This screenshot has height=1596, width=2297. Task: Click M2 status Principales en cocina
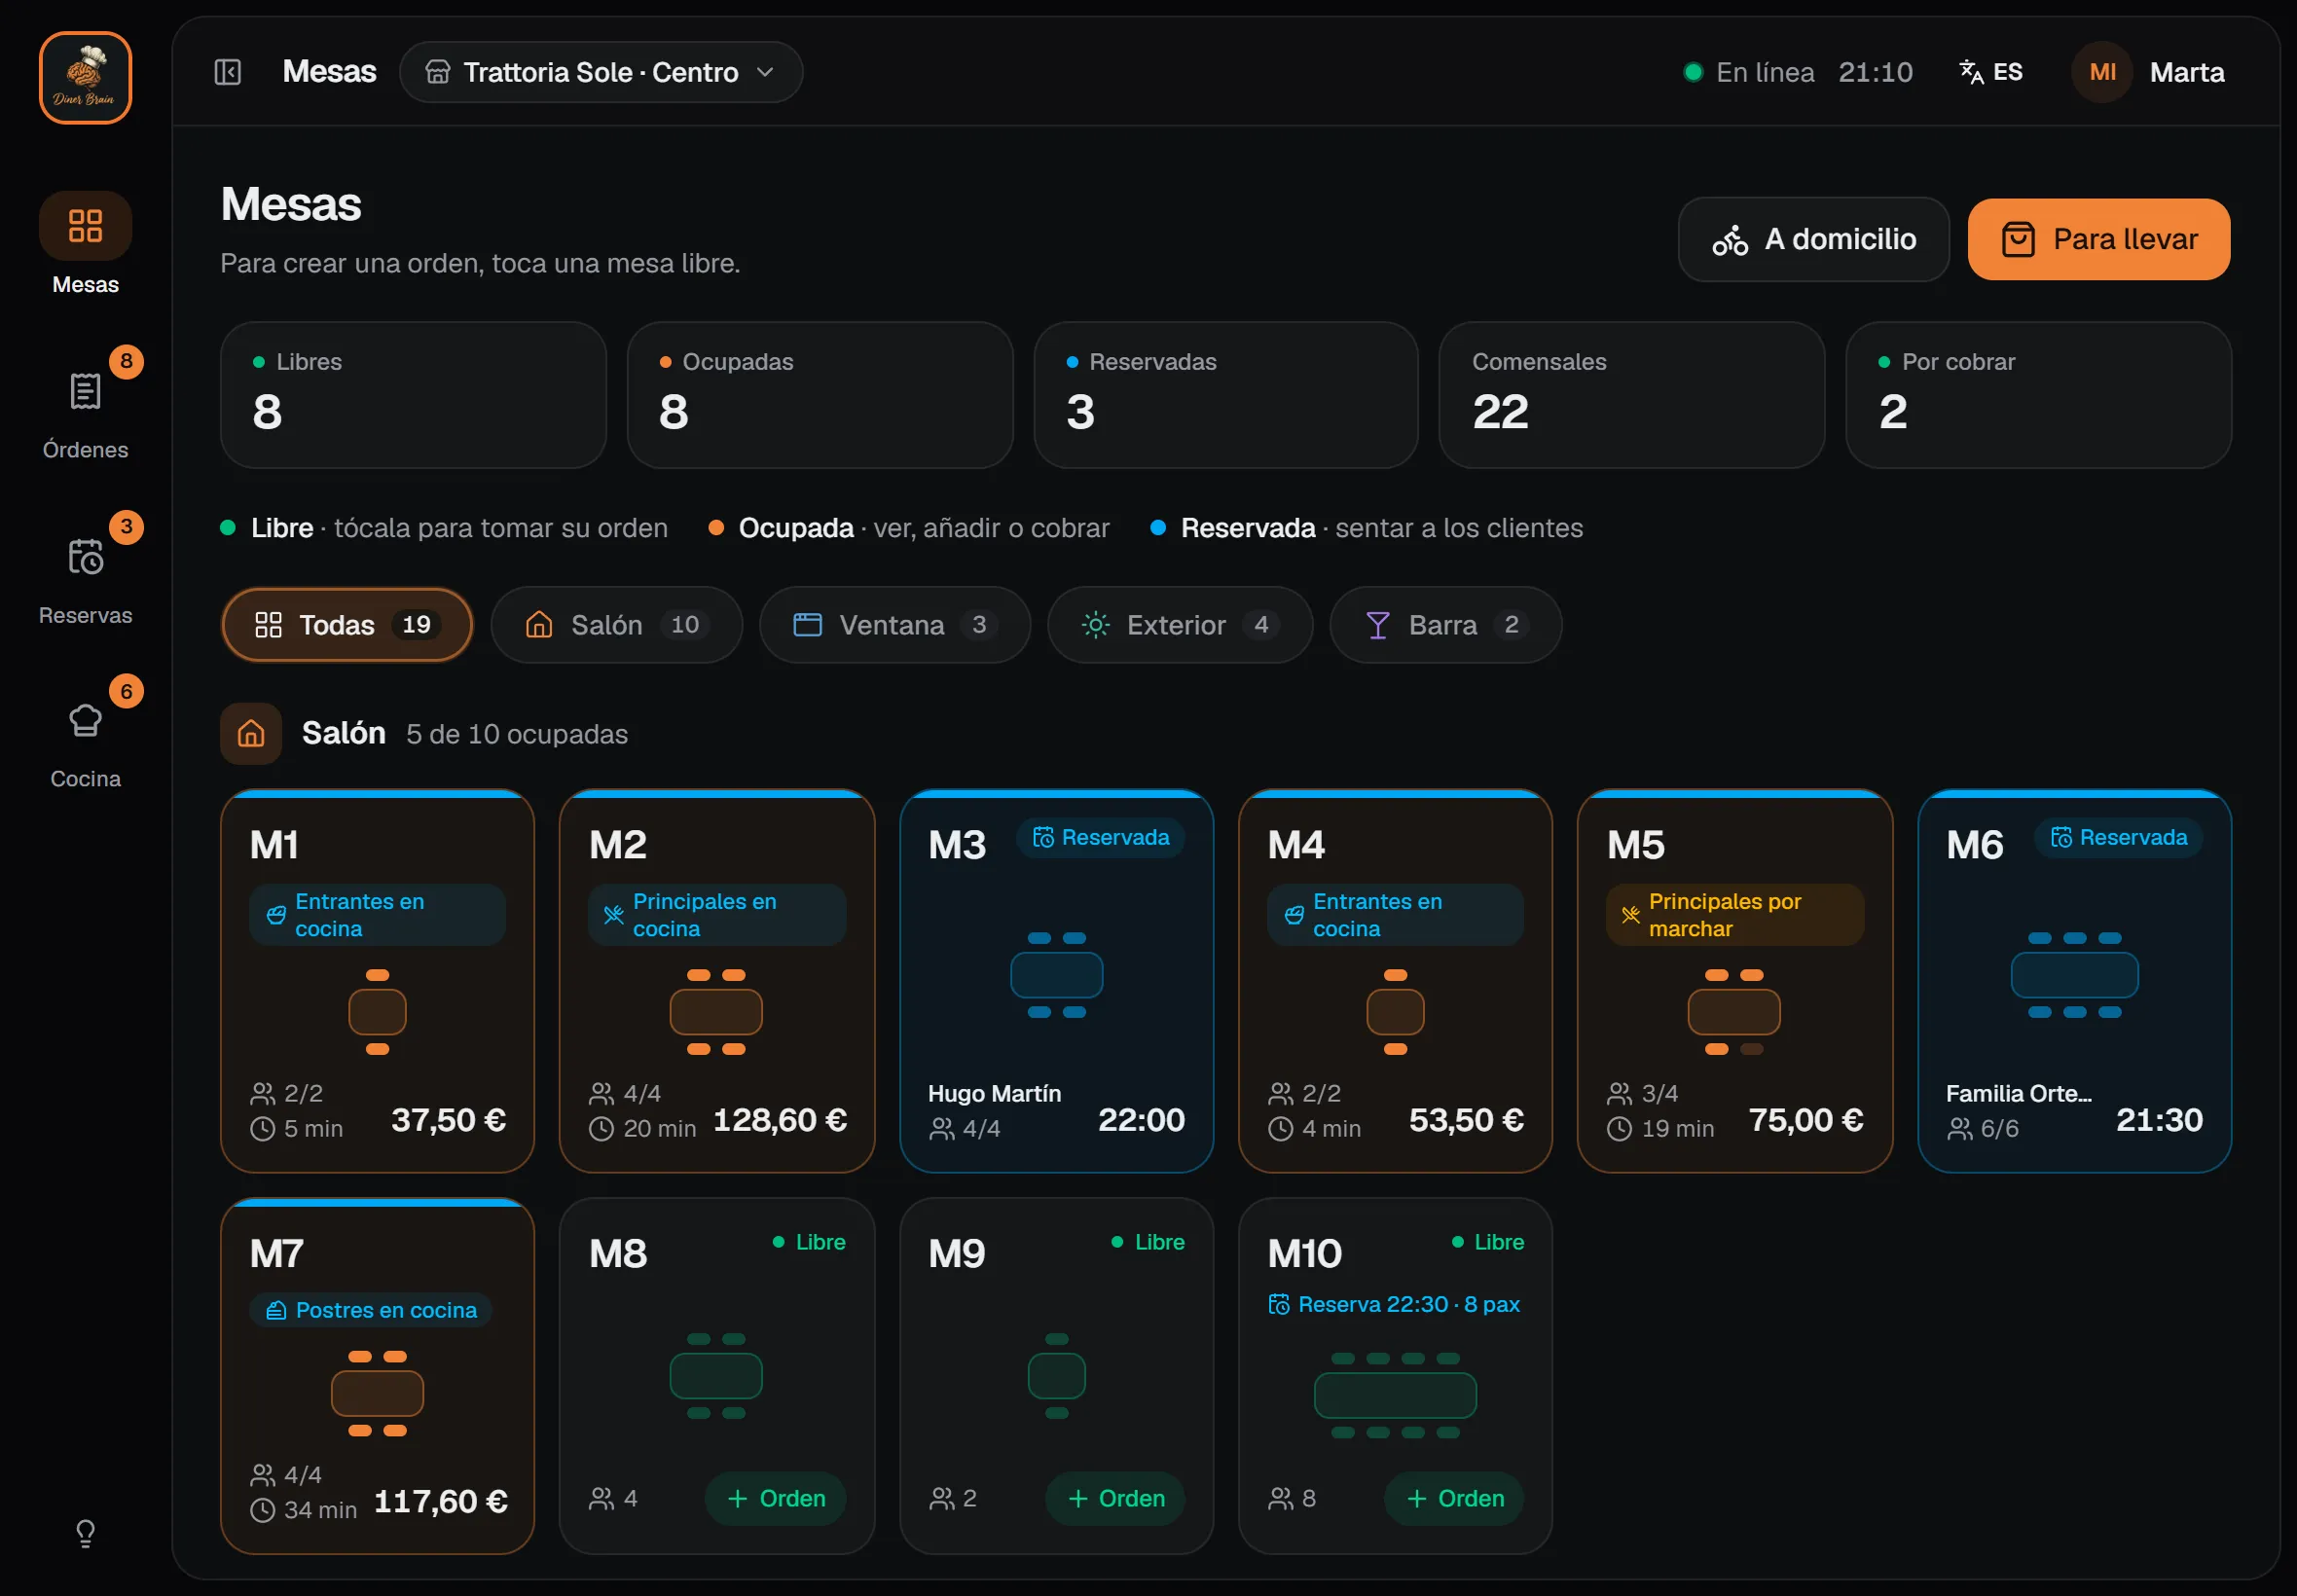click(717, 915)
